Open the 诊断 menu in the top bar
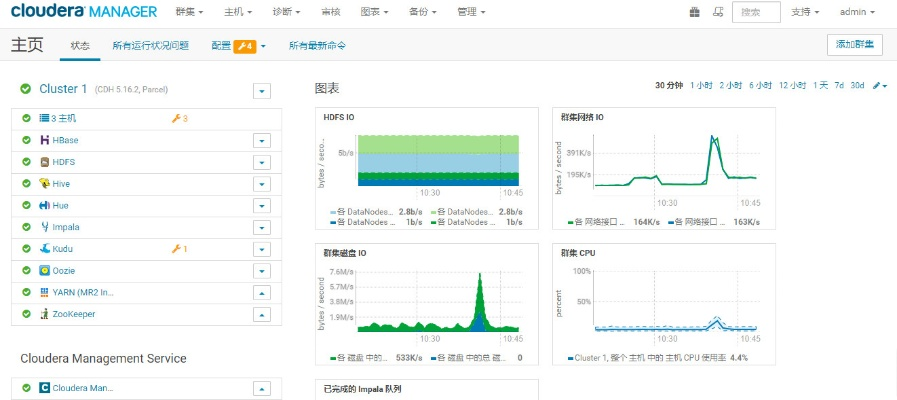897x400 pixels. click(x=286, y=12)
